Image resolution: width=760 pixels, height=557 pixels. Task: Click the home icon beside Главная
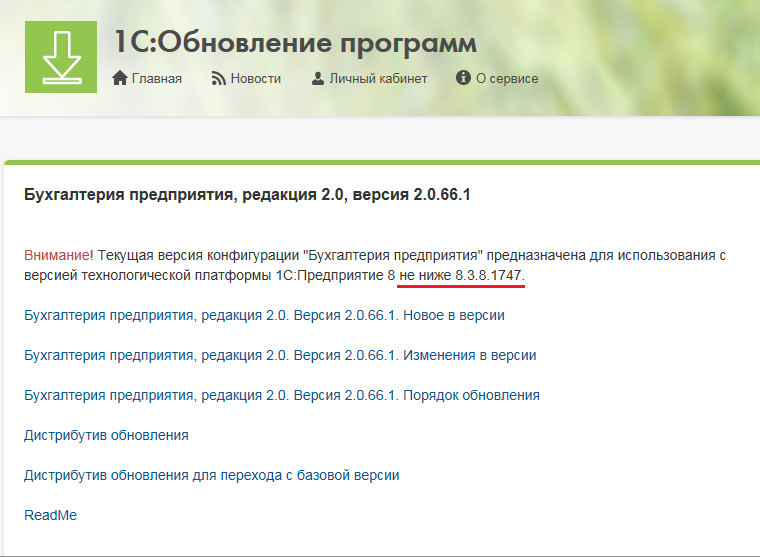coord(120,78)
